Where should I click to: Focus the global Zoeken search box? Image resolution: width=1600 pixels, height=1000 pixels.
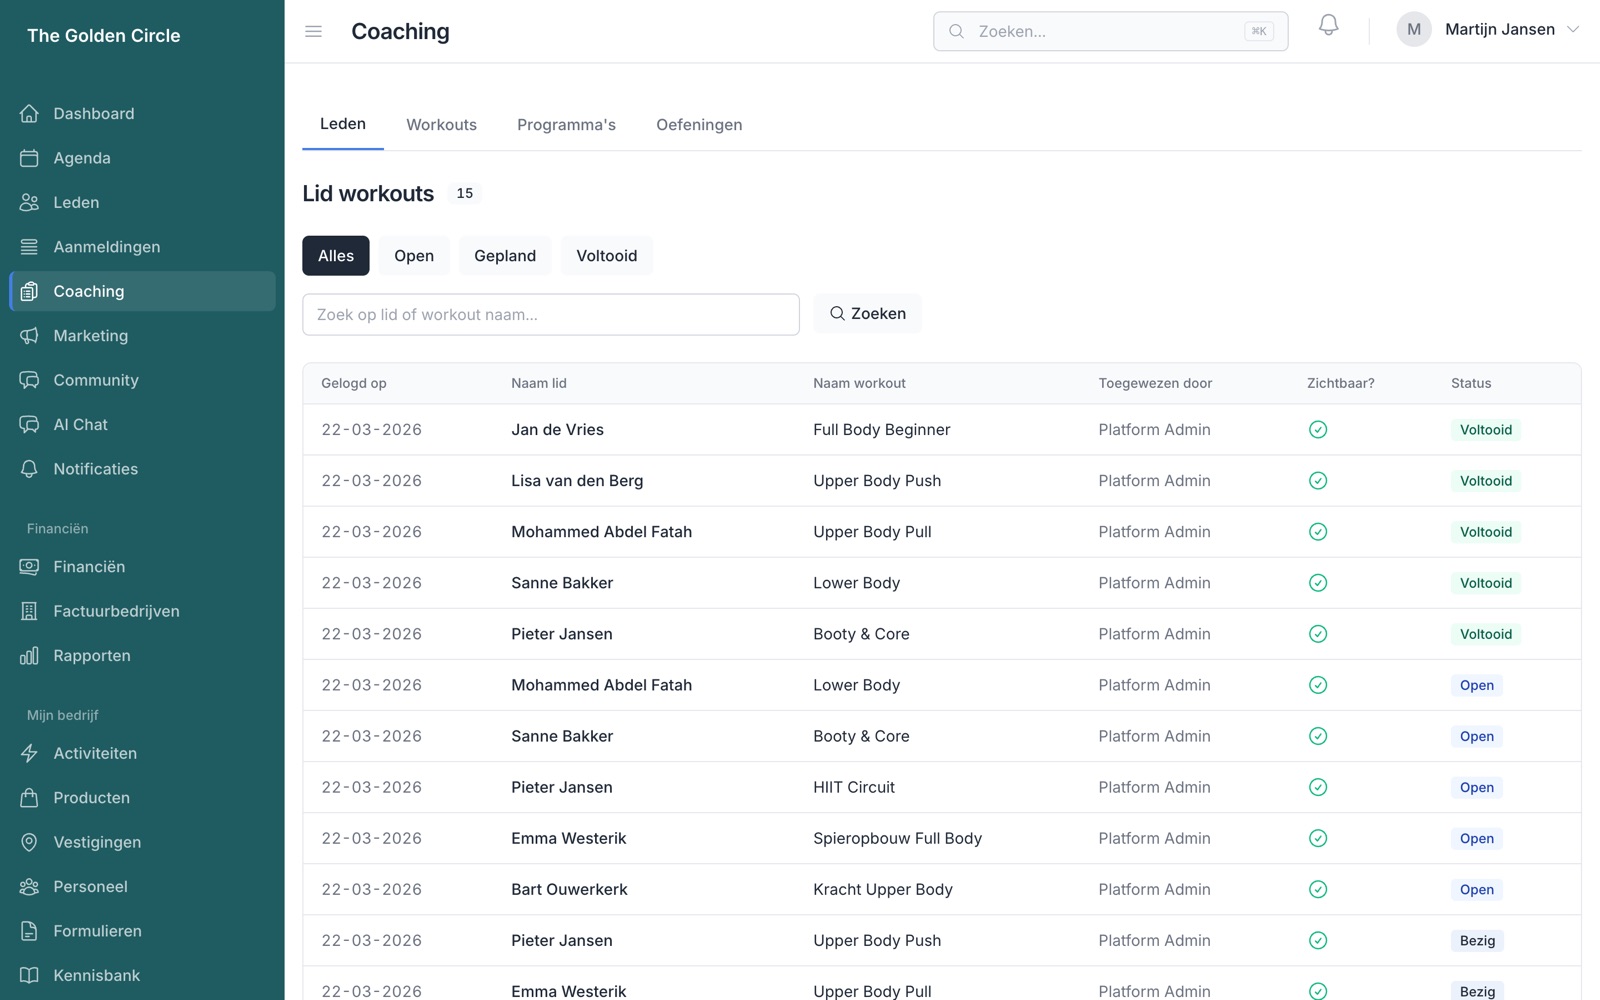click(1110, 31)
